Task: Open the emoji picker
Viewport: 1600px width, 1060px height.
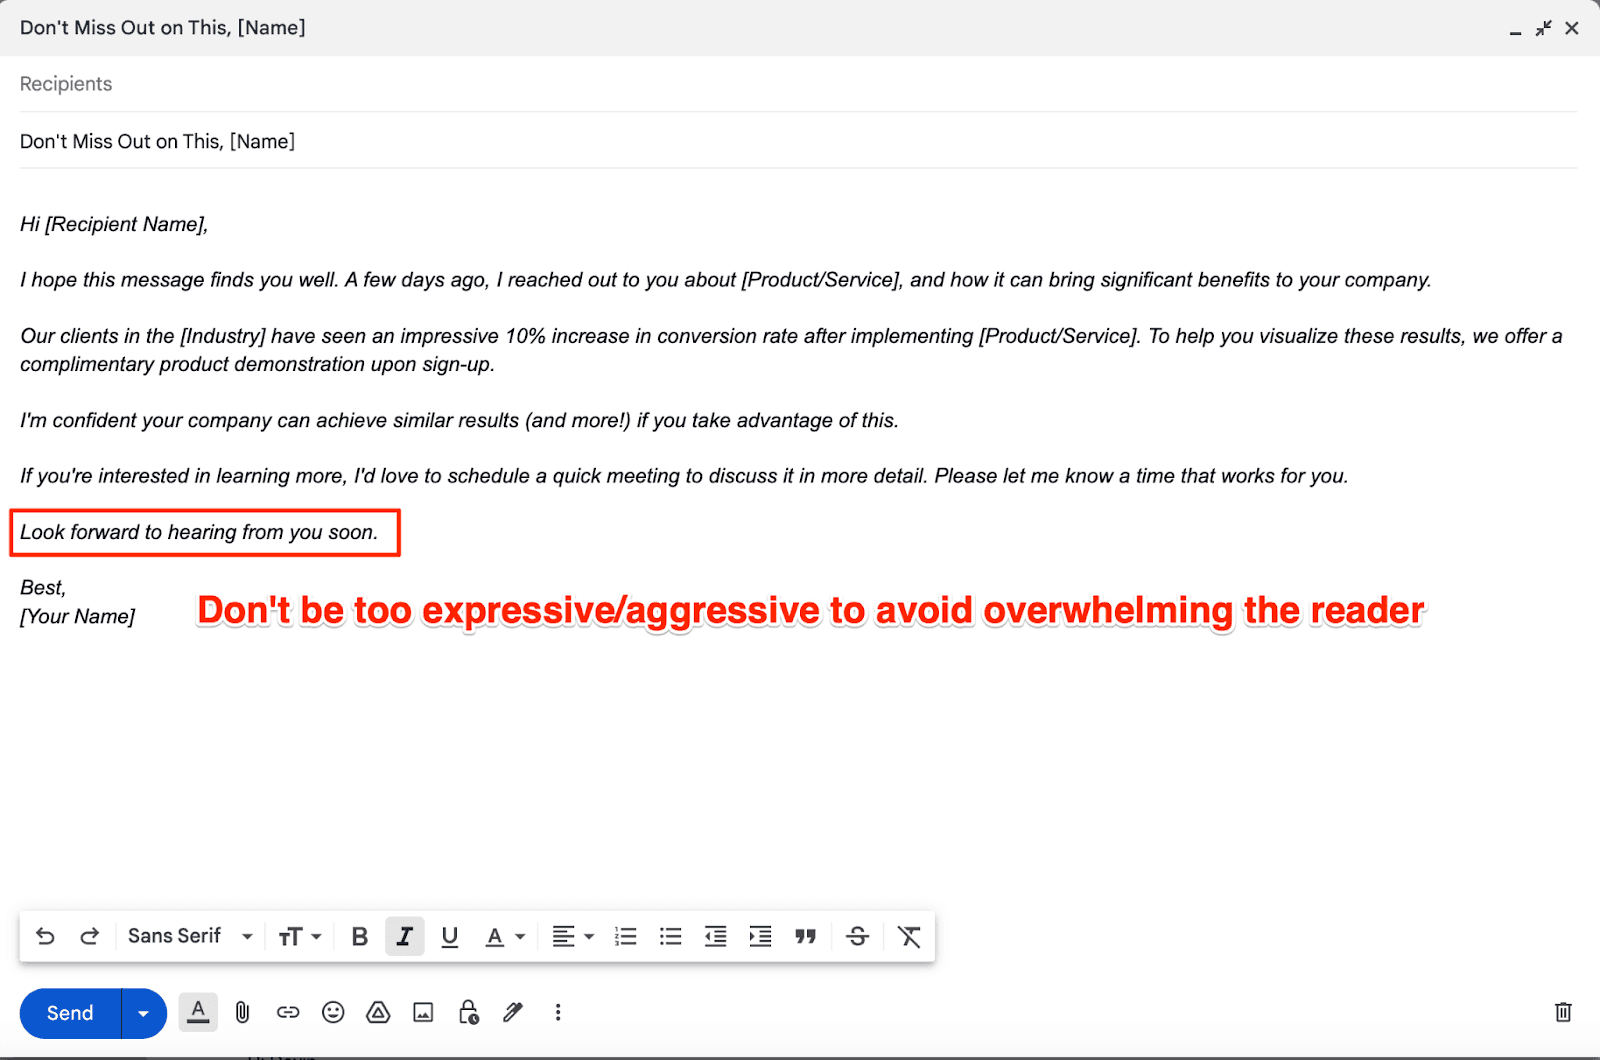Action: click(333, 1013)
